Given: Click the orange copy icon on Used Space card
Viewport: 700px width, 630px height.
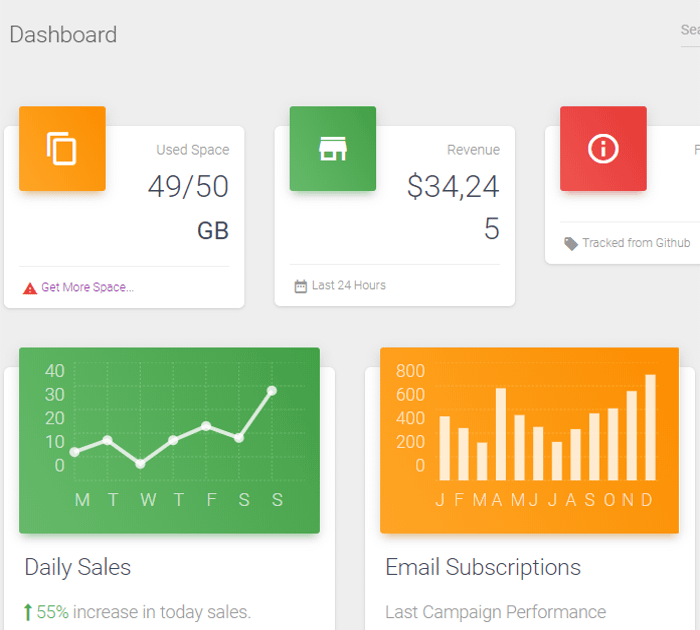Looking at the screenshot, I should coord(62,149).
